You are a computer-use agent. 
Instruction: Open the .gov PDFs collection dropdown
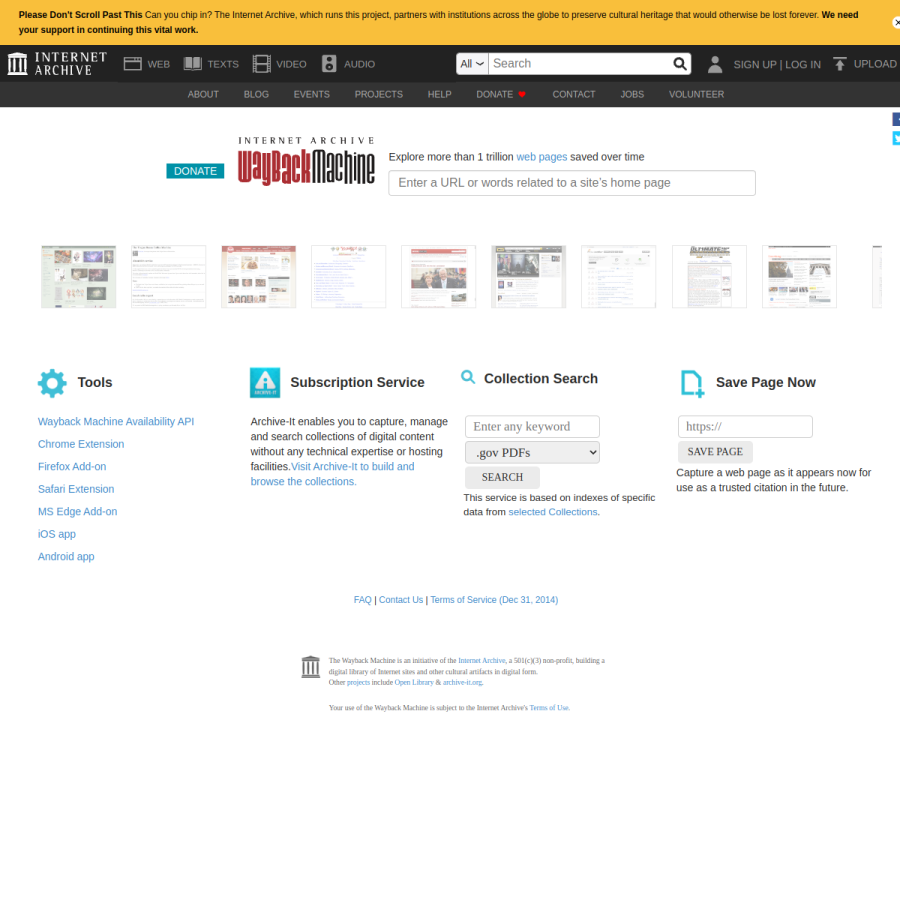pos(532,452)
